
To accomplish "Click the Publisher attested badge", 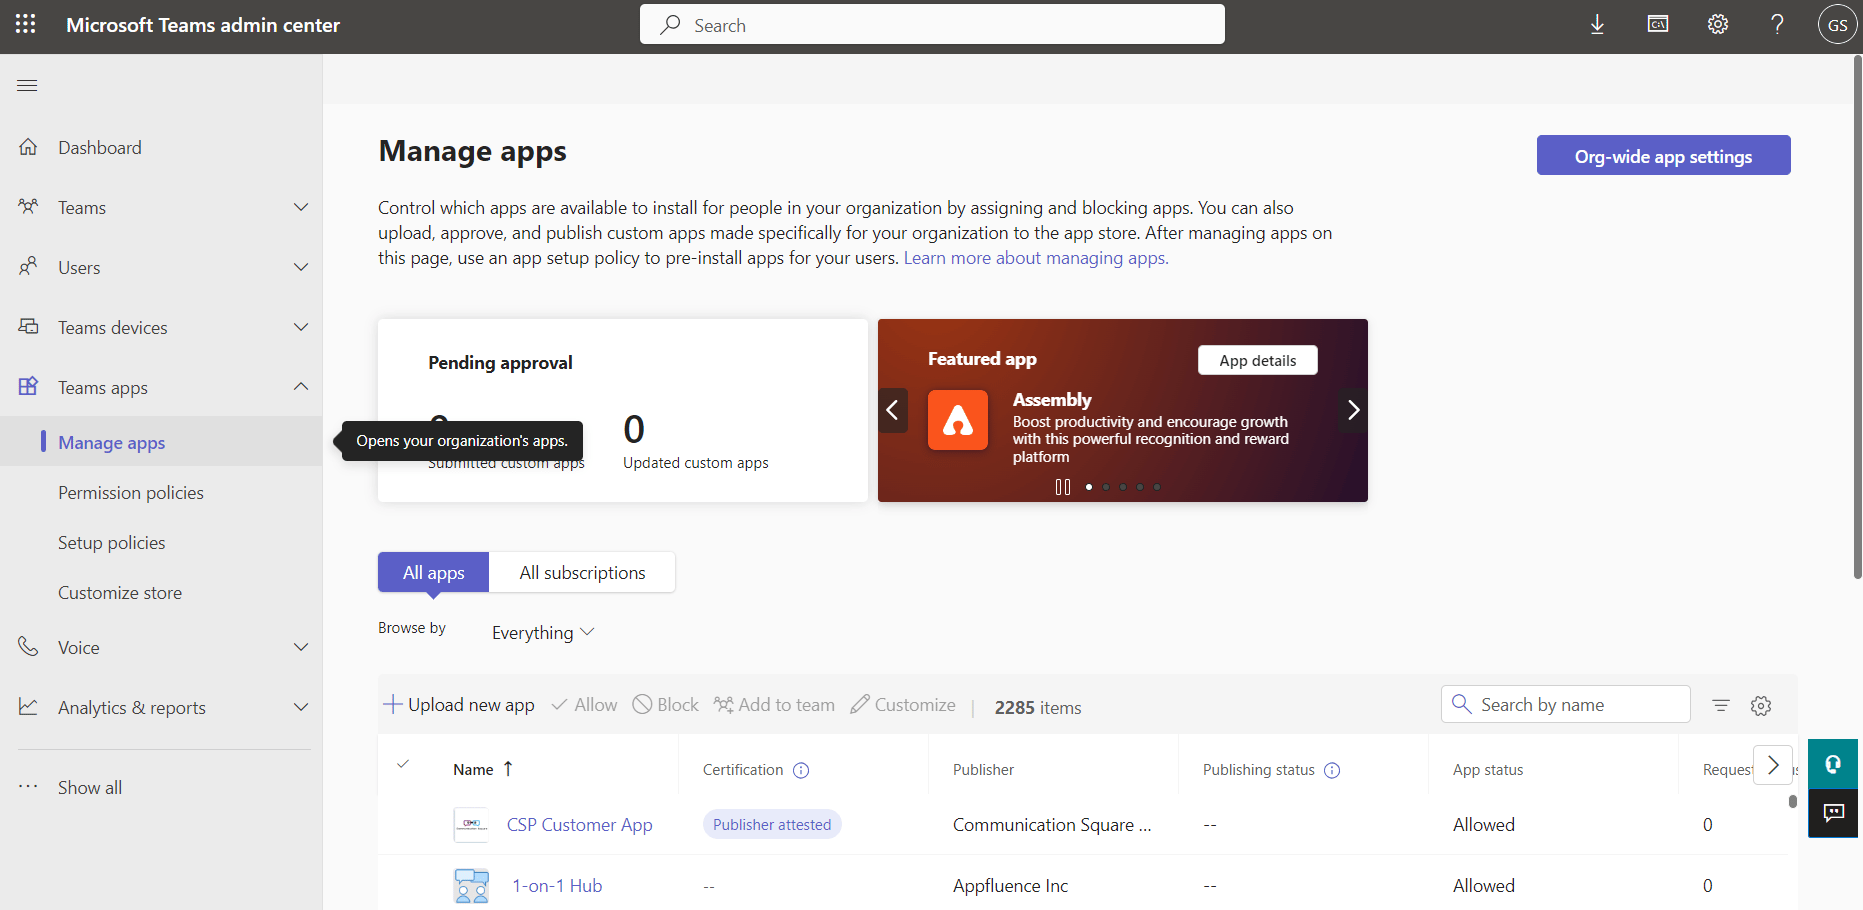I will [x=772, y=824].
